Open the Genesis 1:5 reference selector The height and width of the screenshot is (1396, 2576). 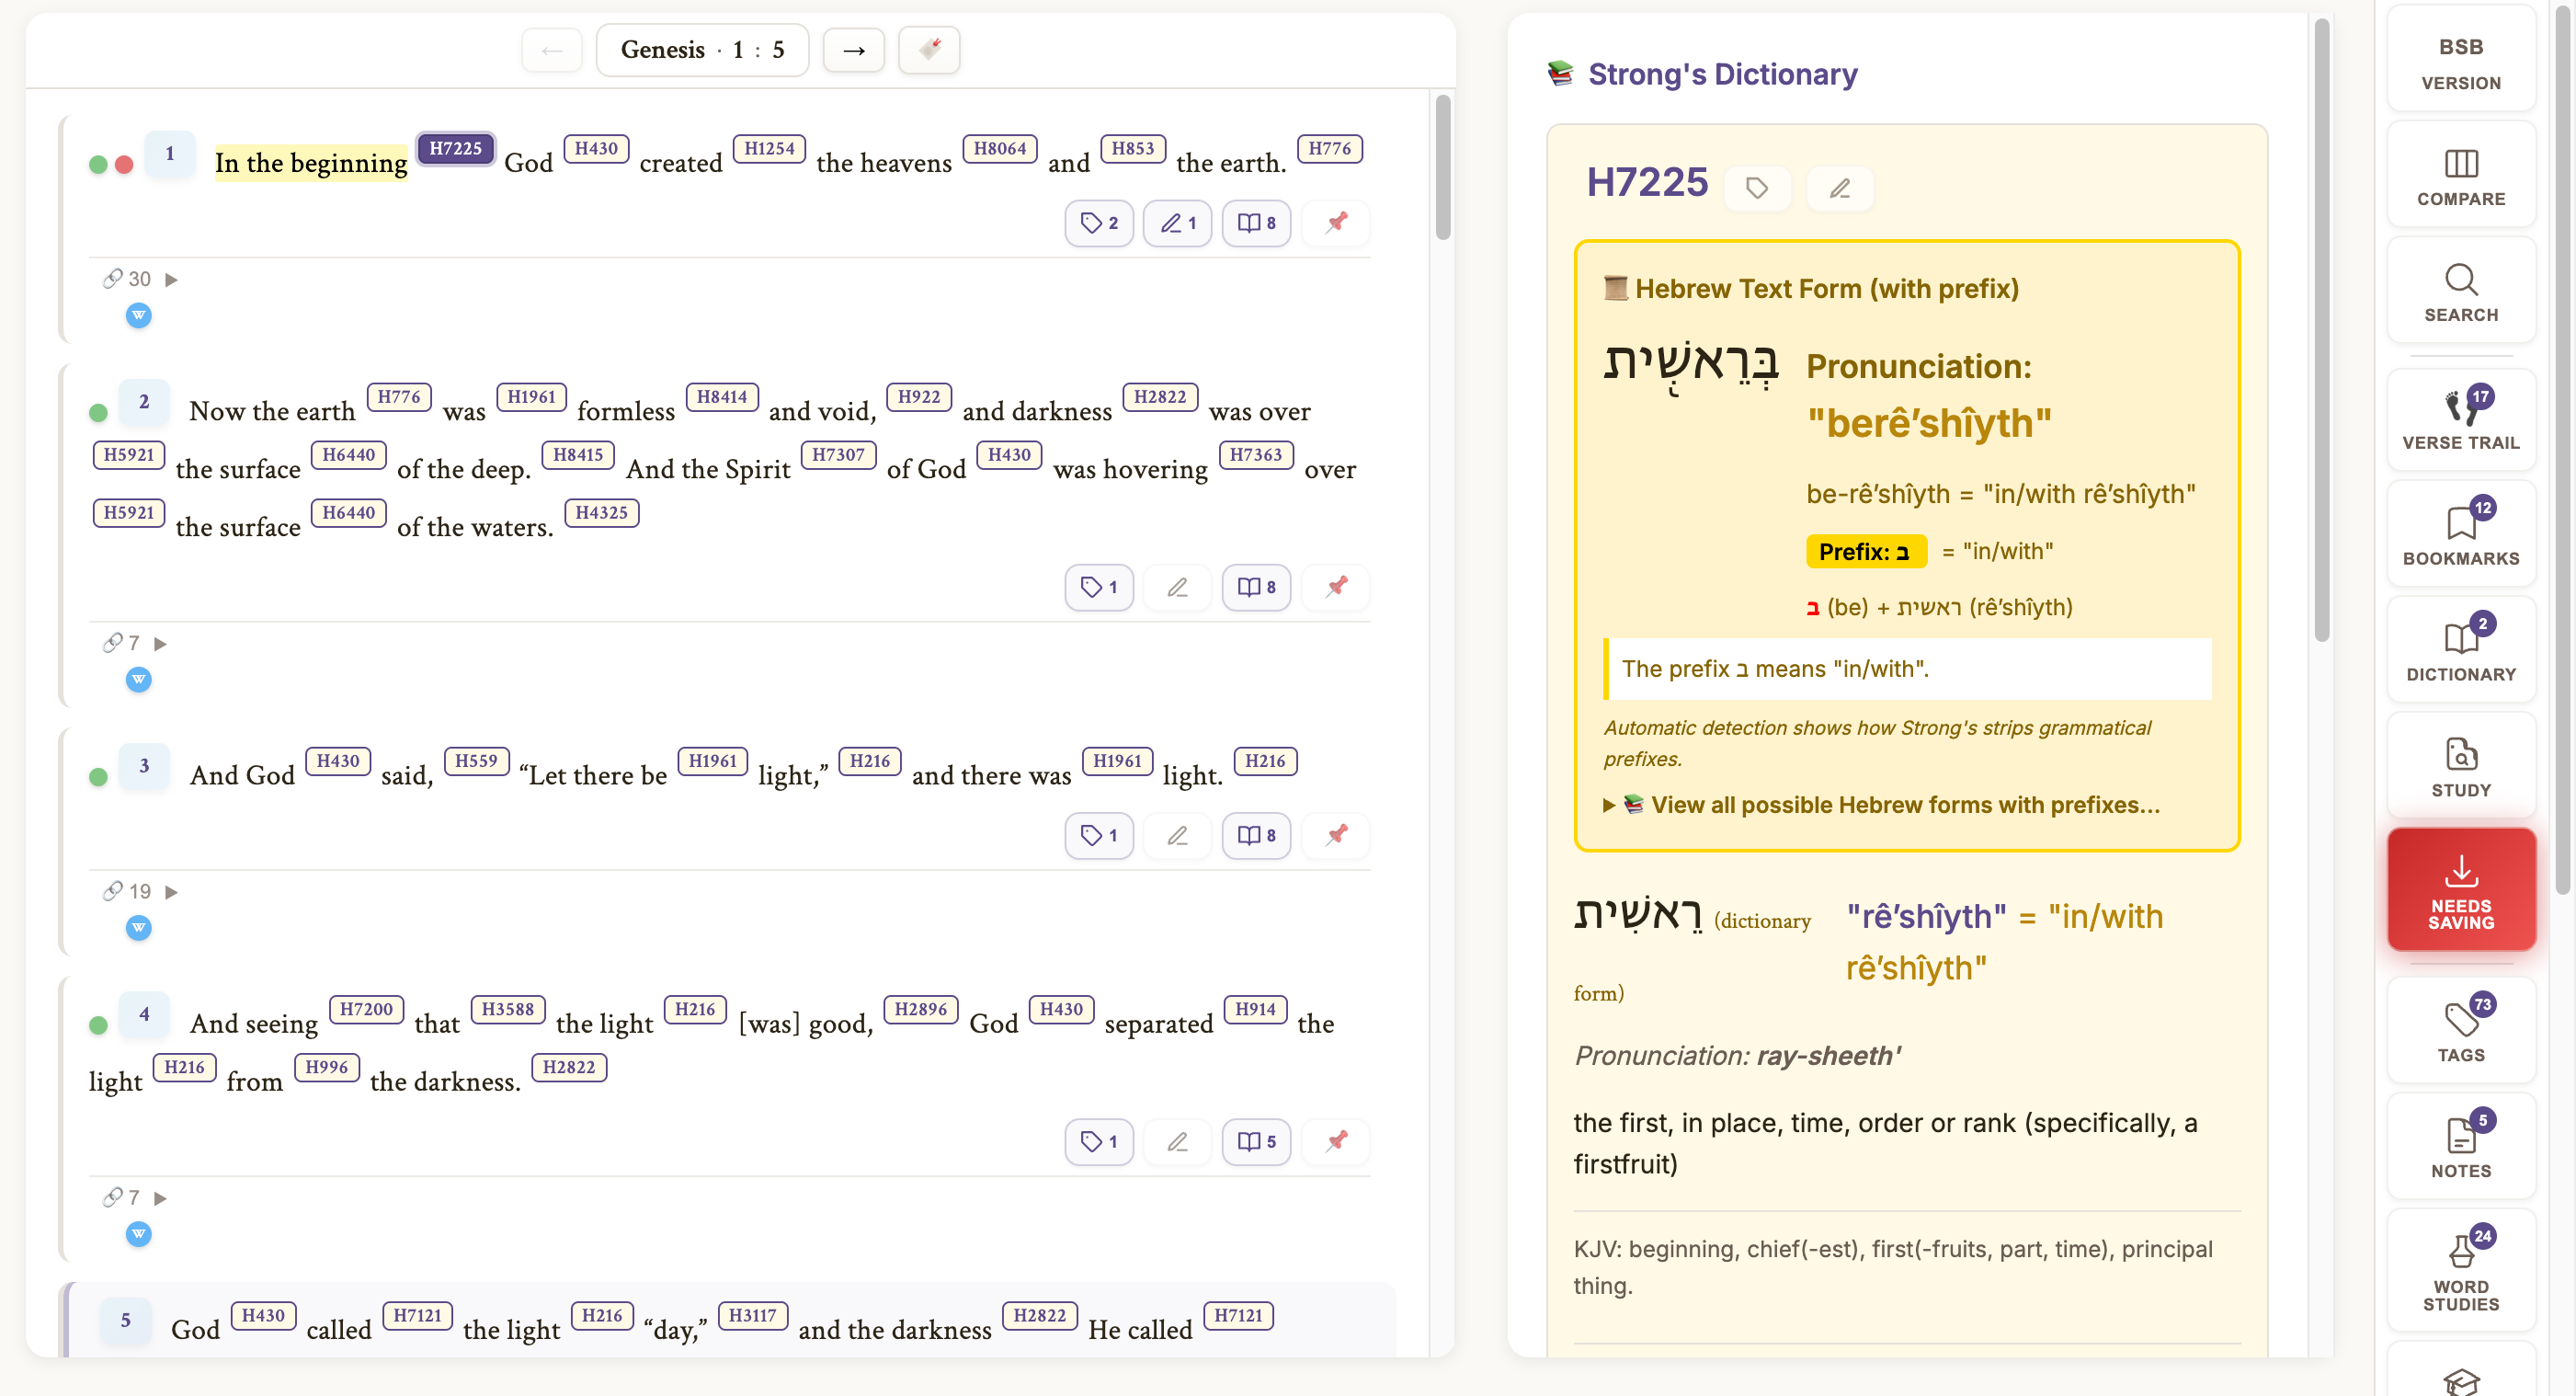coord(702,49)
